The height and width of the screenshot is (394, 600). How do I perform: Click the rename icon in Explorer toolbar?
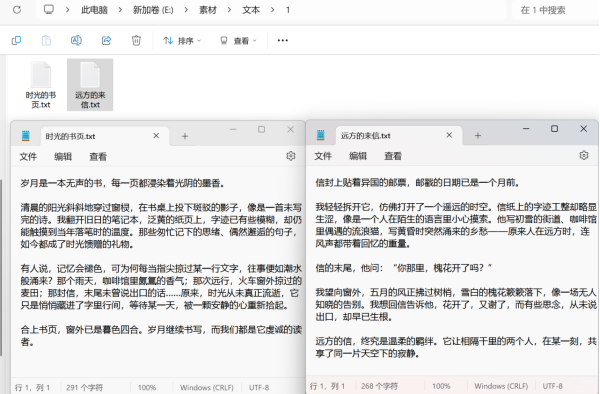click(76, 40)
